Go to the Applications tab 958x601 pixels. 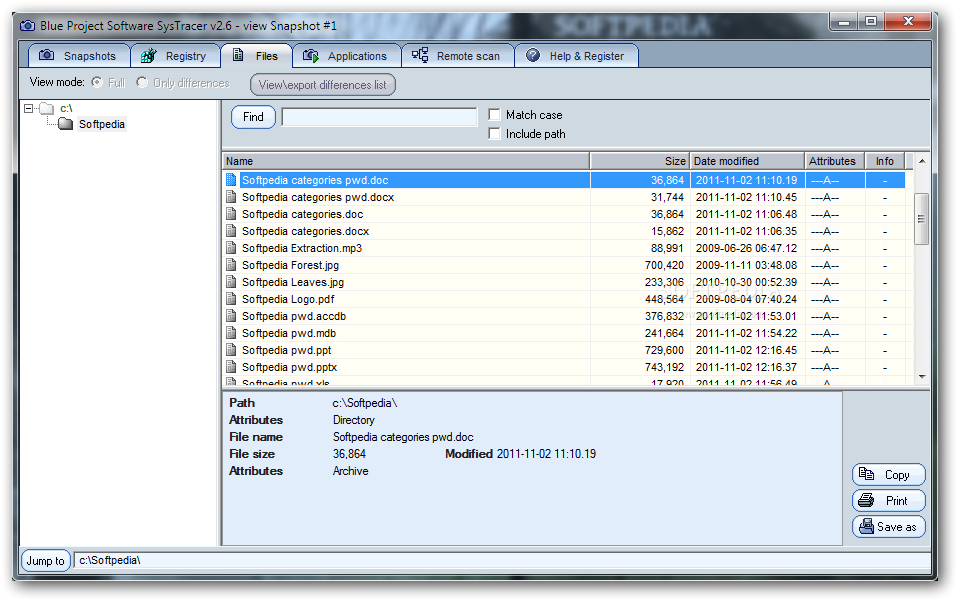(x=346, y=56)
